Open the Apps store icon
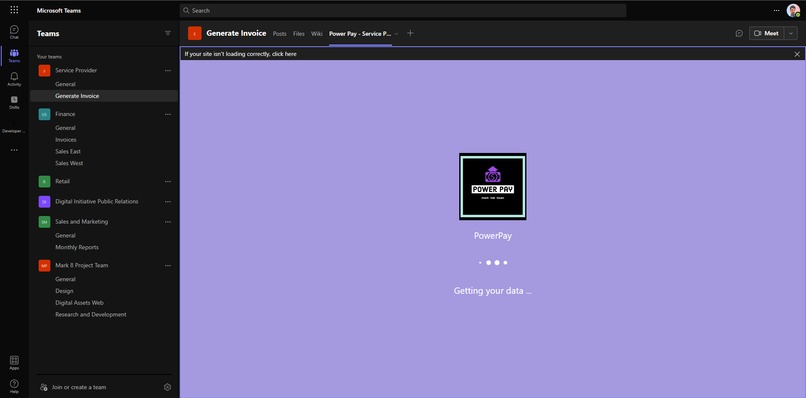The image size is (806, 398). pos(14,363)
